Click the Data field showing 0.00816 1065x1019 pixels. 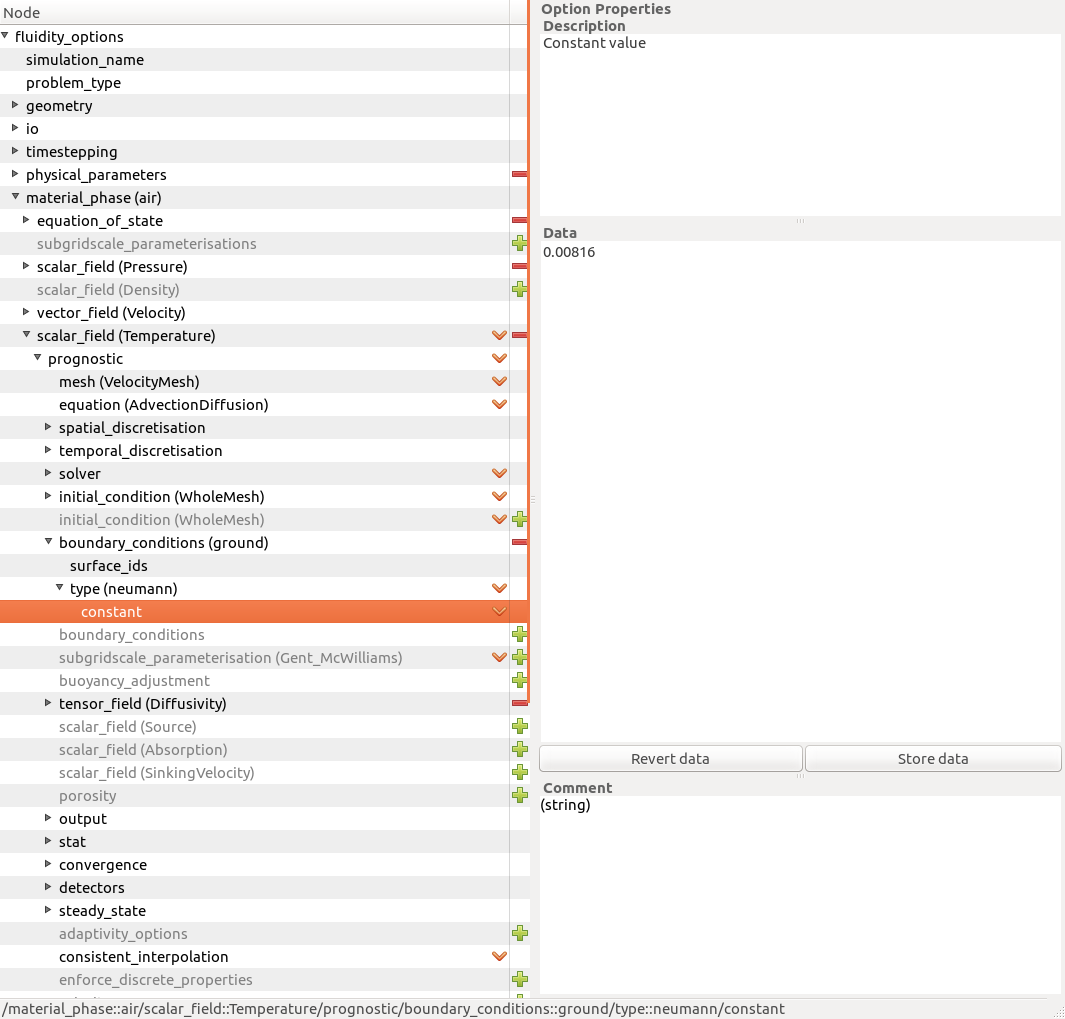point(800,491)
